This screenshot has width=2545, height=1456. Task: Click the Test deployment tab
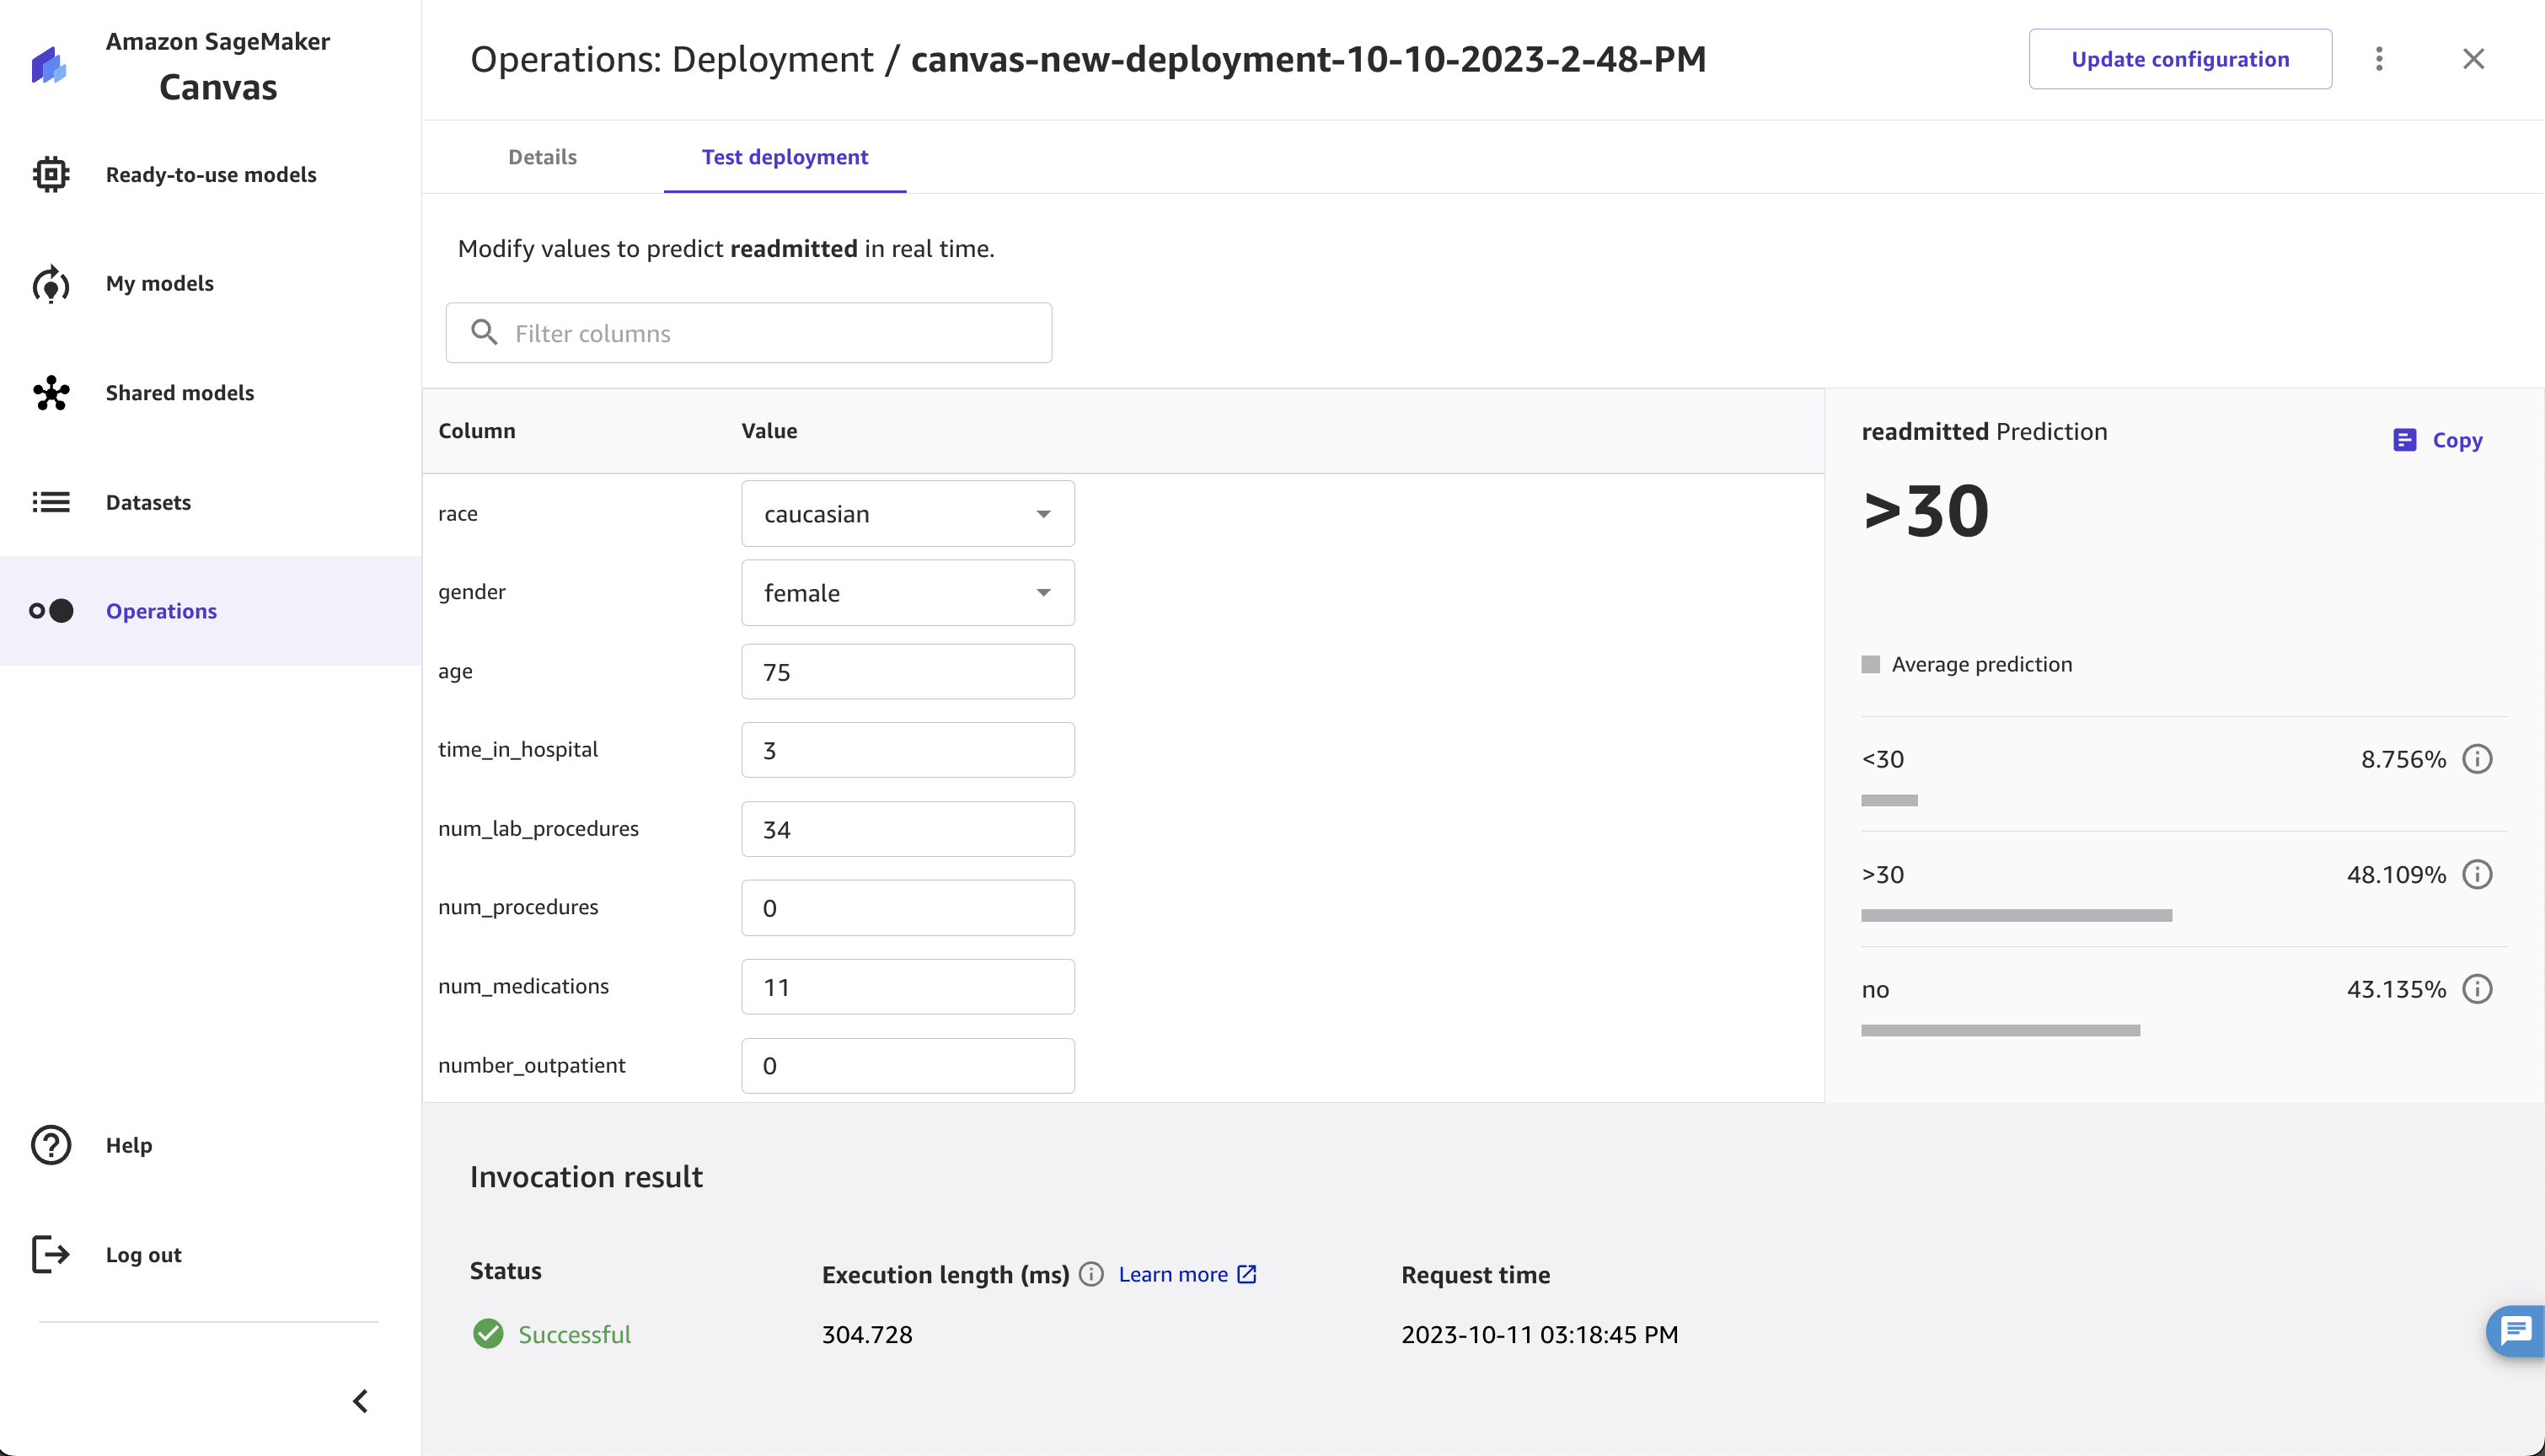(x=785, y=158)
